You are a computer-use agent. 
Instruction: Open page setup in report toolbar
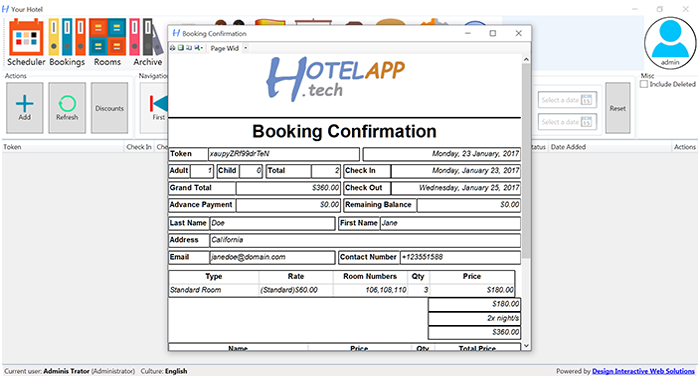pyautogui.click(x=188, y=48)
